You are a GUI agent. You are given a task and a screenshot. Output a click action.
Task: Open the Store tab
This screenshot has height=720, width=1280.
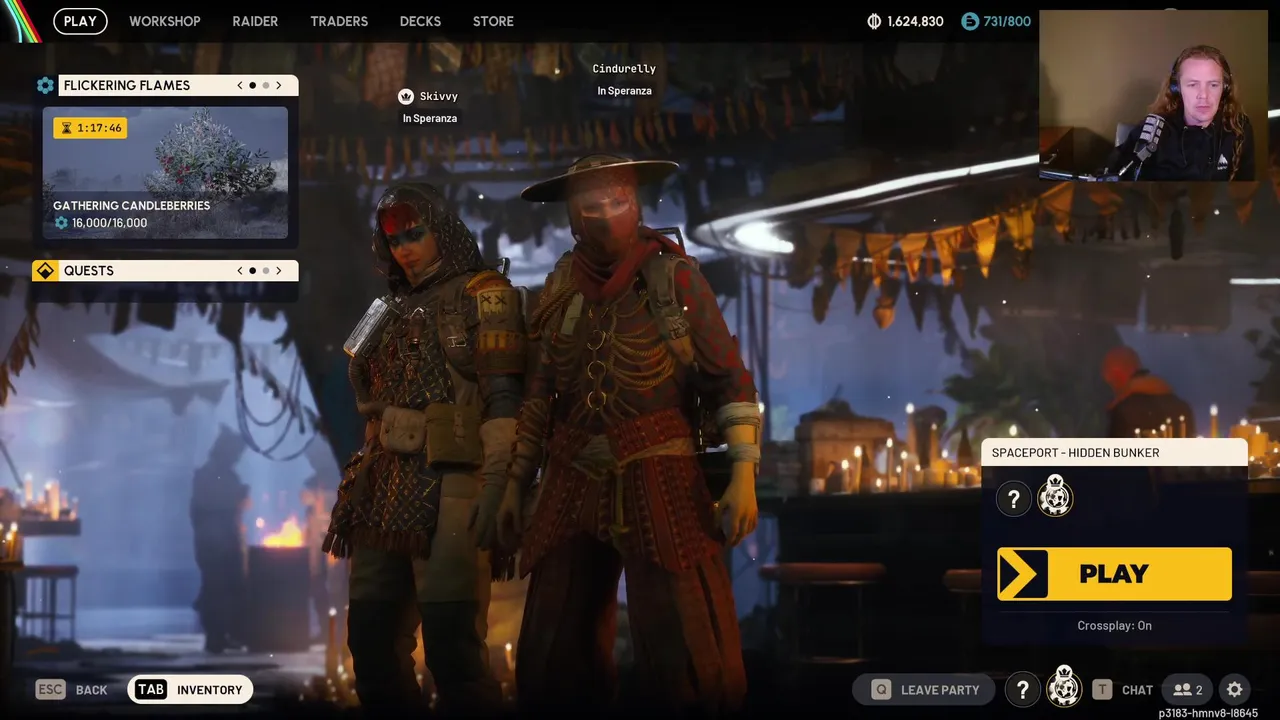coord(493,21)
